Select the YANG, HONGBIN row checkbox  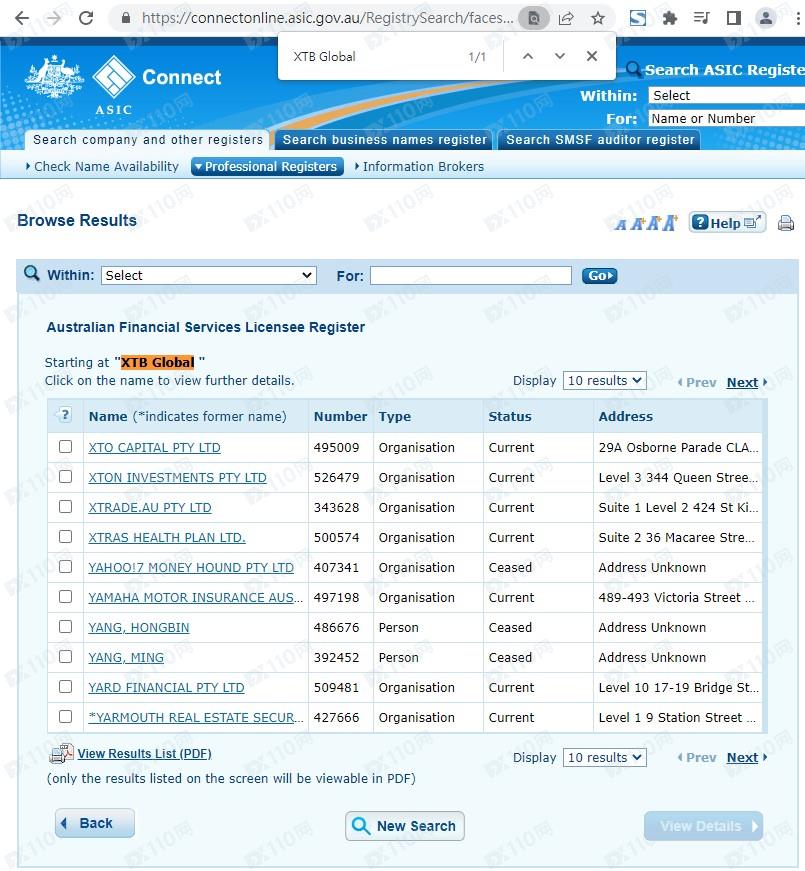(66, 627)
